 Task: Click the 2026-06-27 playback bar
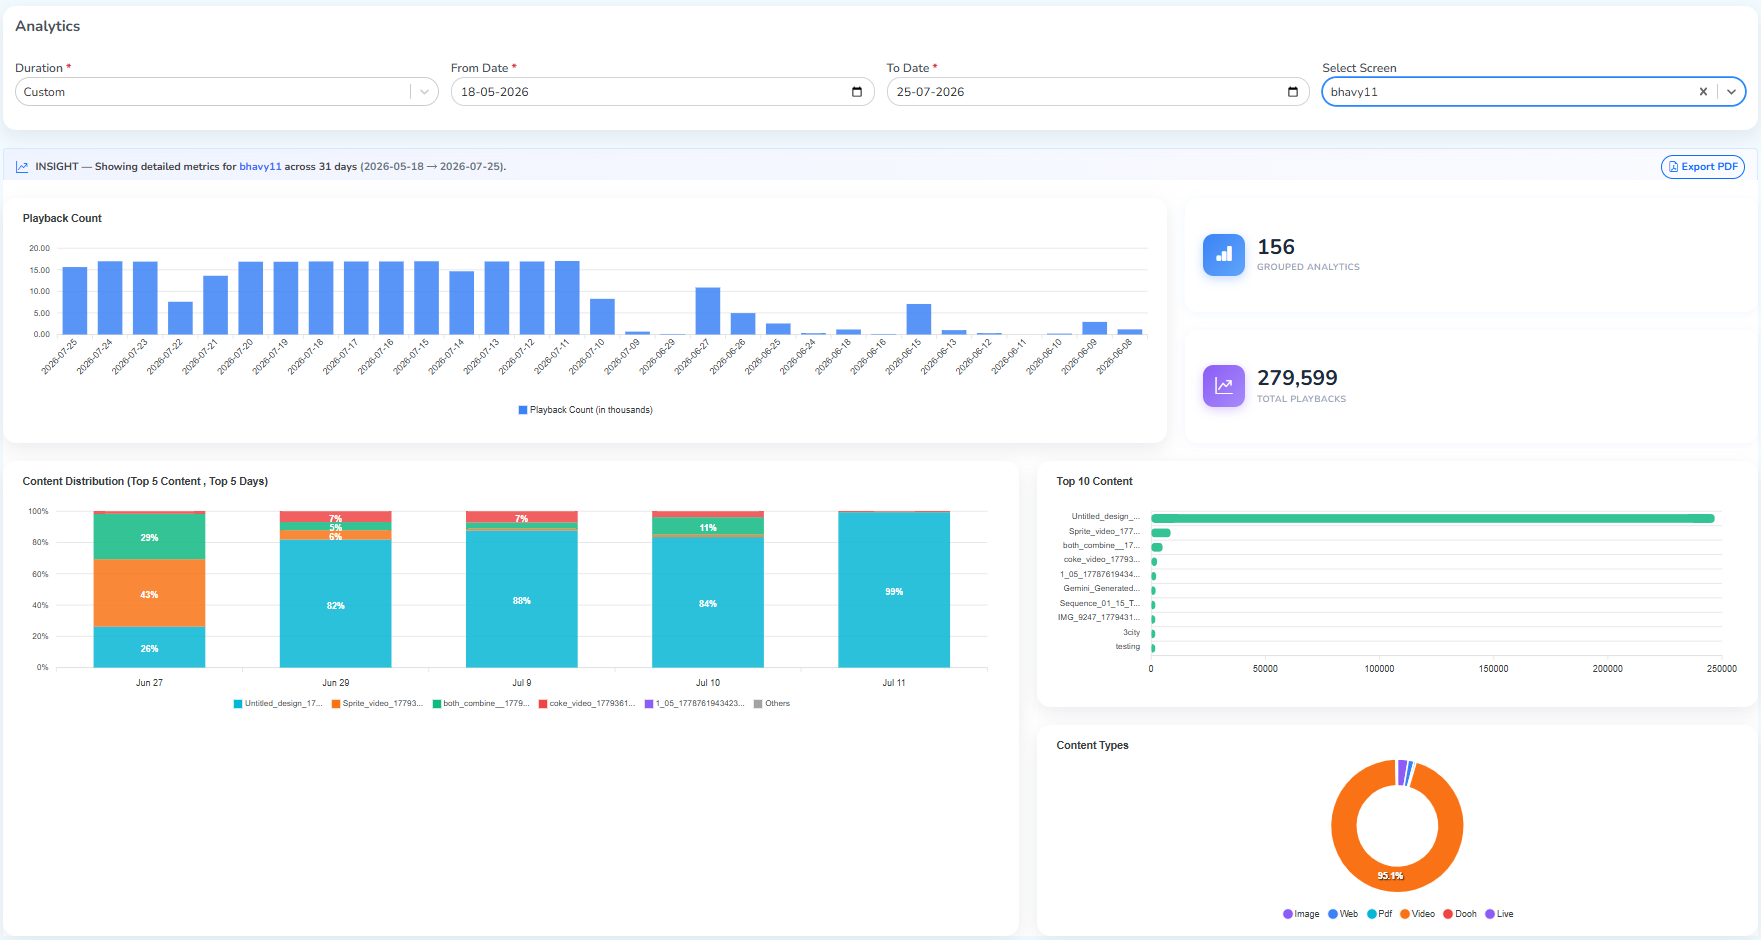pos(708,311)
